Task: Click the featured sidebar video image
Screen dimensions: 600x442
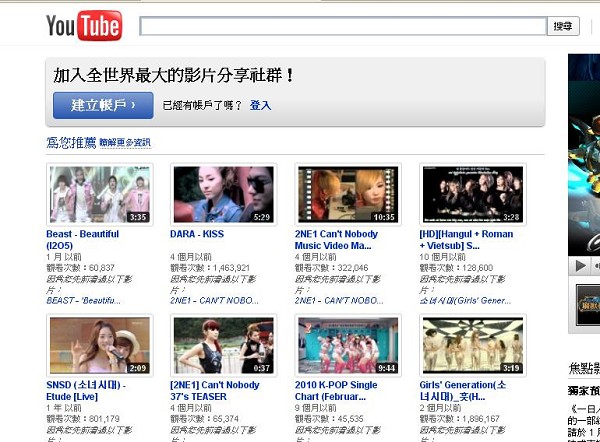Action: [x=584, y=155]
